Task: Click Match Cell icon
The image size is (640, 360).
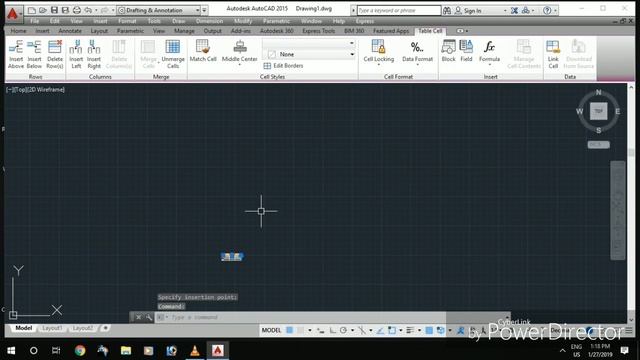Action: point(203,51)
